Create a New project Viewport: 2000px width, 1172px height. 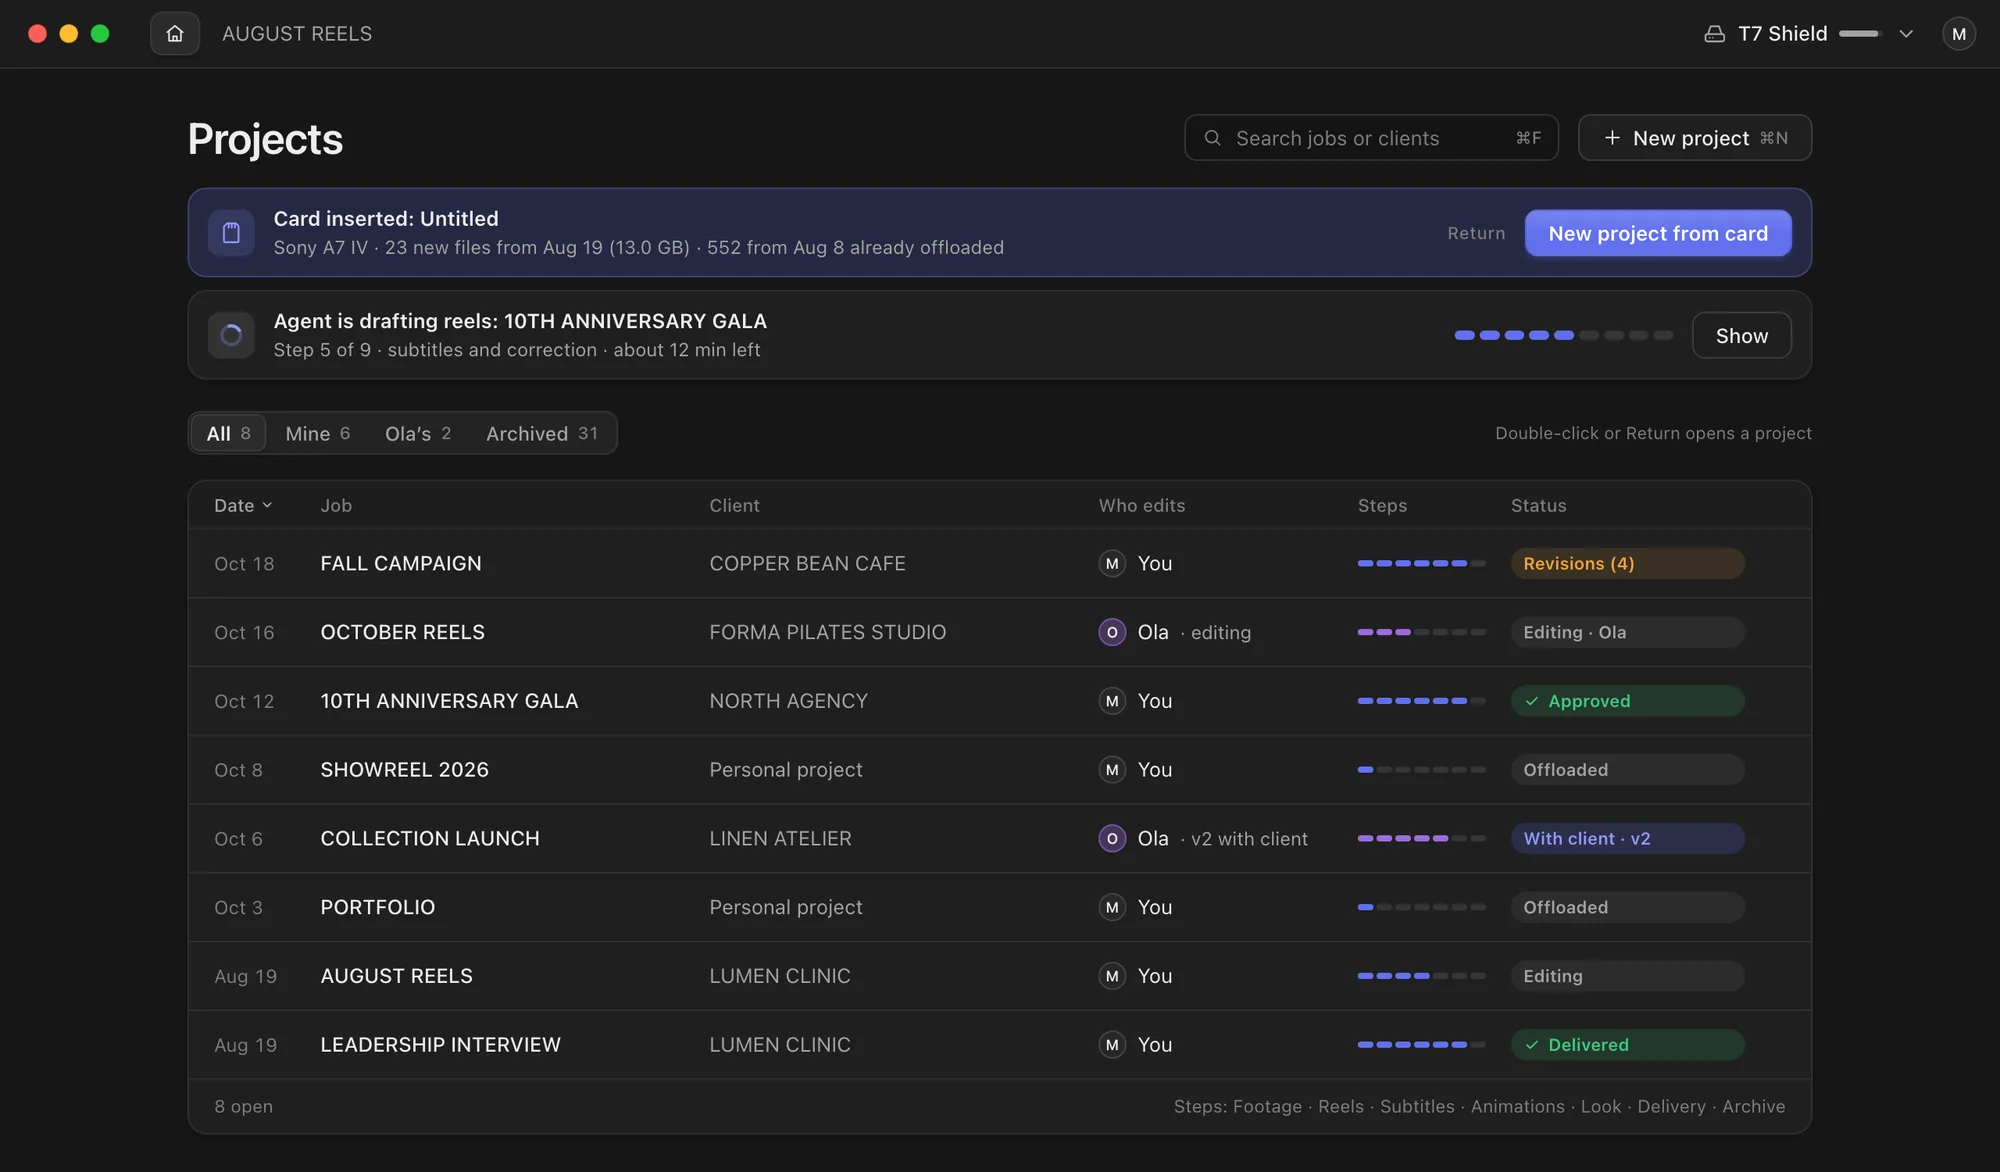tap(1694, 138)
